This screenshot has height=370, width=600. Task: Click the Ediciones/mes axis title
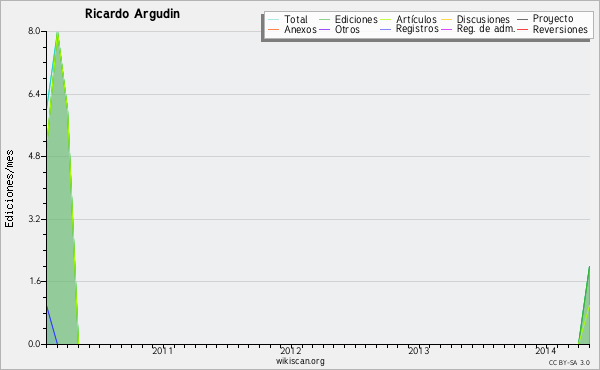pos(9,189)
